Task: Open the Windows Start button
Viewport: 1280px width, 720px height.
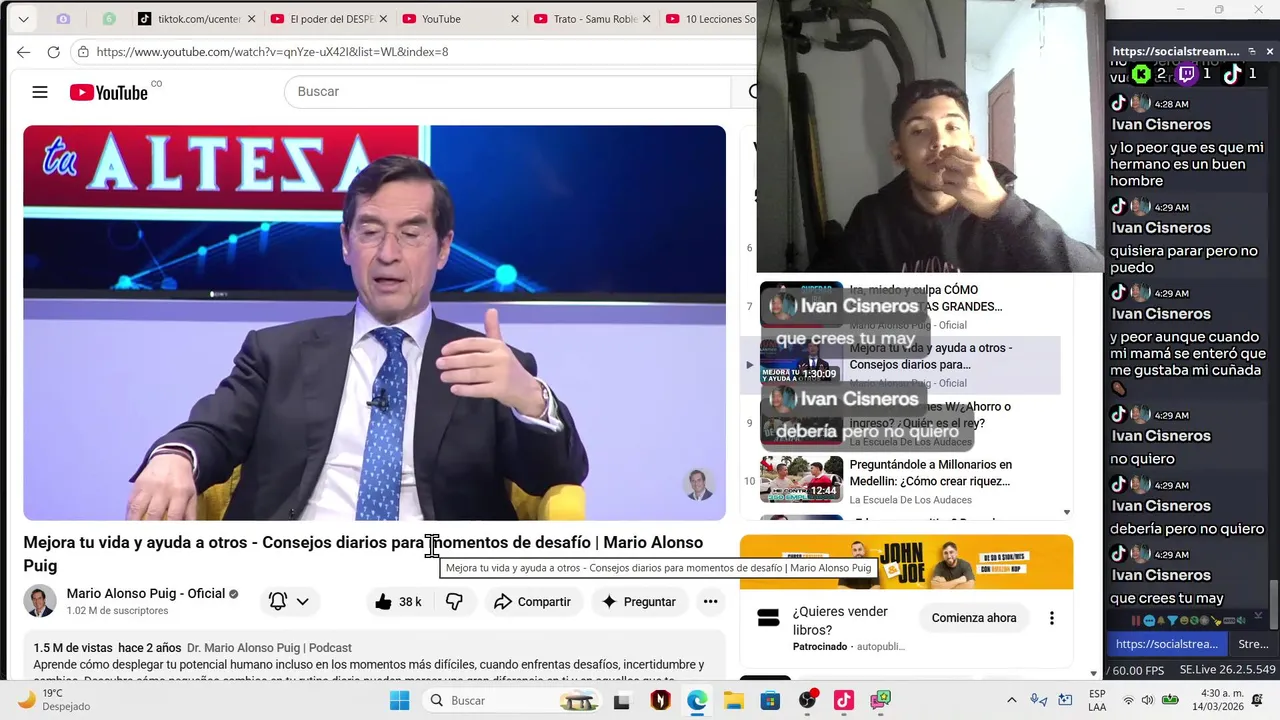Action: [399, 700]
